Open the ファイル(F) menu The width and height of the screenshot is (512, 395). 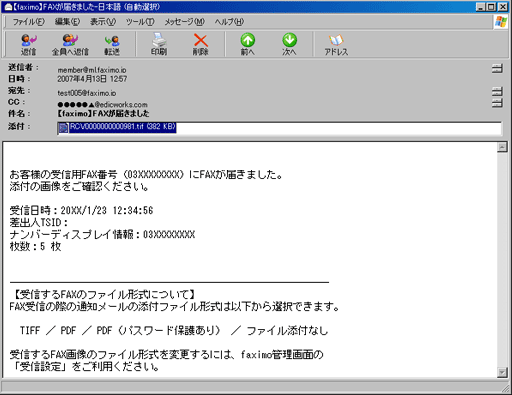coord(28,22)
